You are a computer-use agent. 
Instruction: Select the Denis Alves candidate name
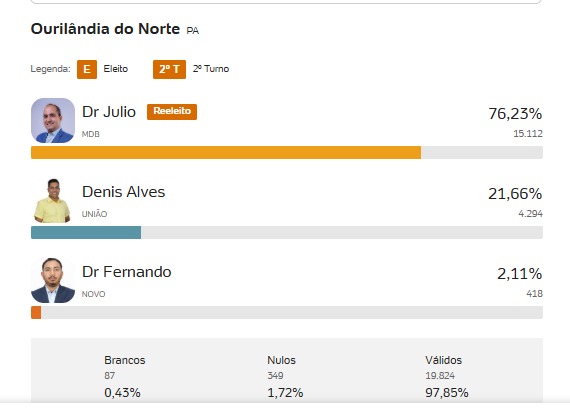124,192
